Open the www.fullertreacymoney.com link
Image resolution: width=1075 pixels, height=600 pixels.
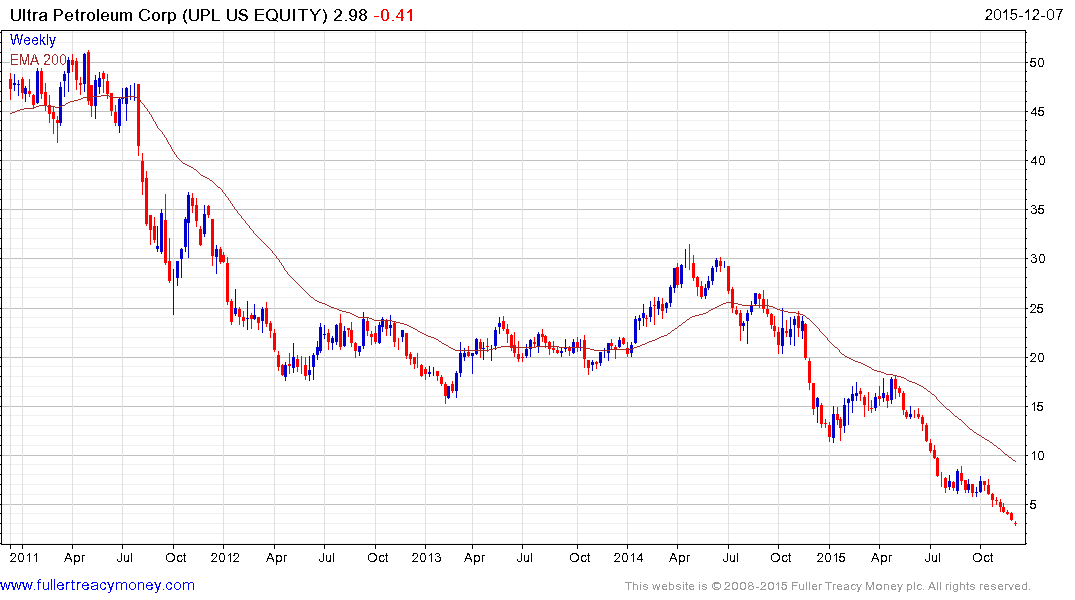click(x=97, y=586)
